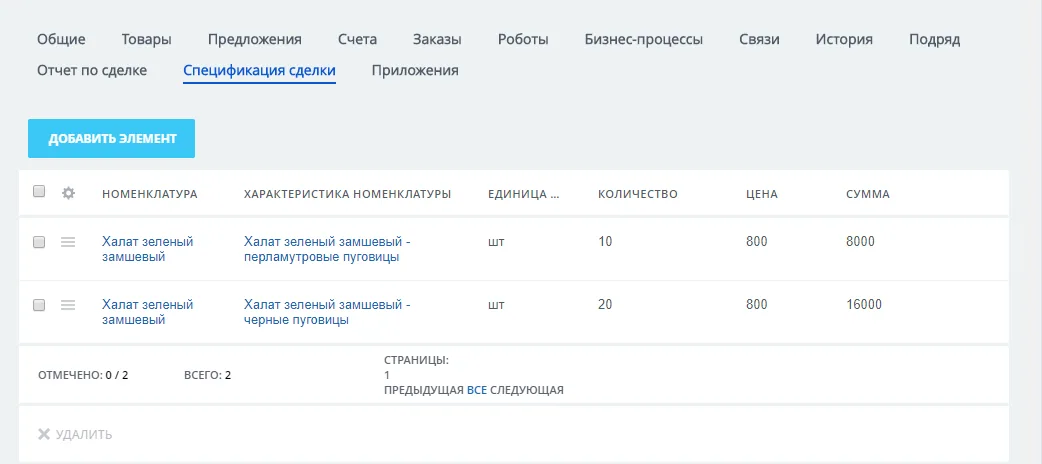Click the Все pagination link
The image size is (1042, 464).
pos(476,390)
